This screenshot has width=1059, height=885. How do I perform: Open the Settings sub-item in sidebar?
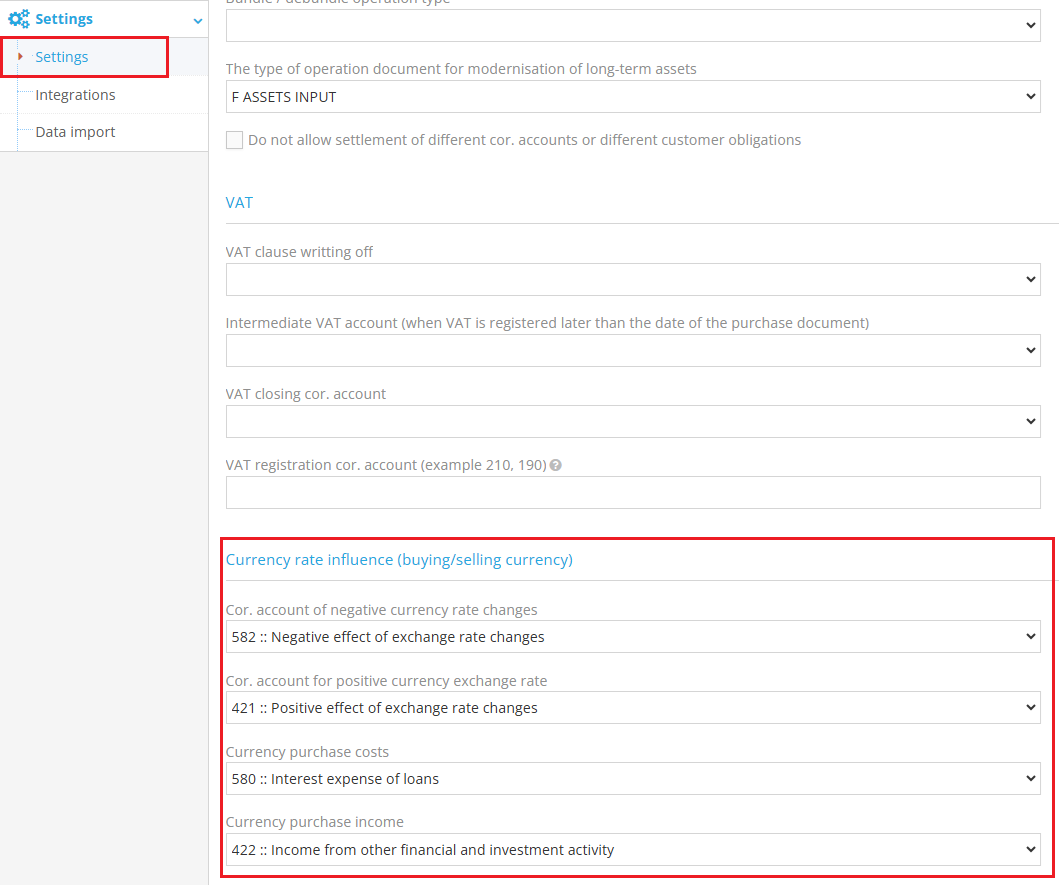(62, 57)
